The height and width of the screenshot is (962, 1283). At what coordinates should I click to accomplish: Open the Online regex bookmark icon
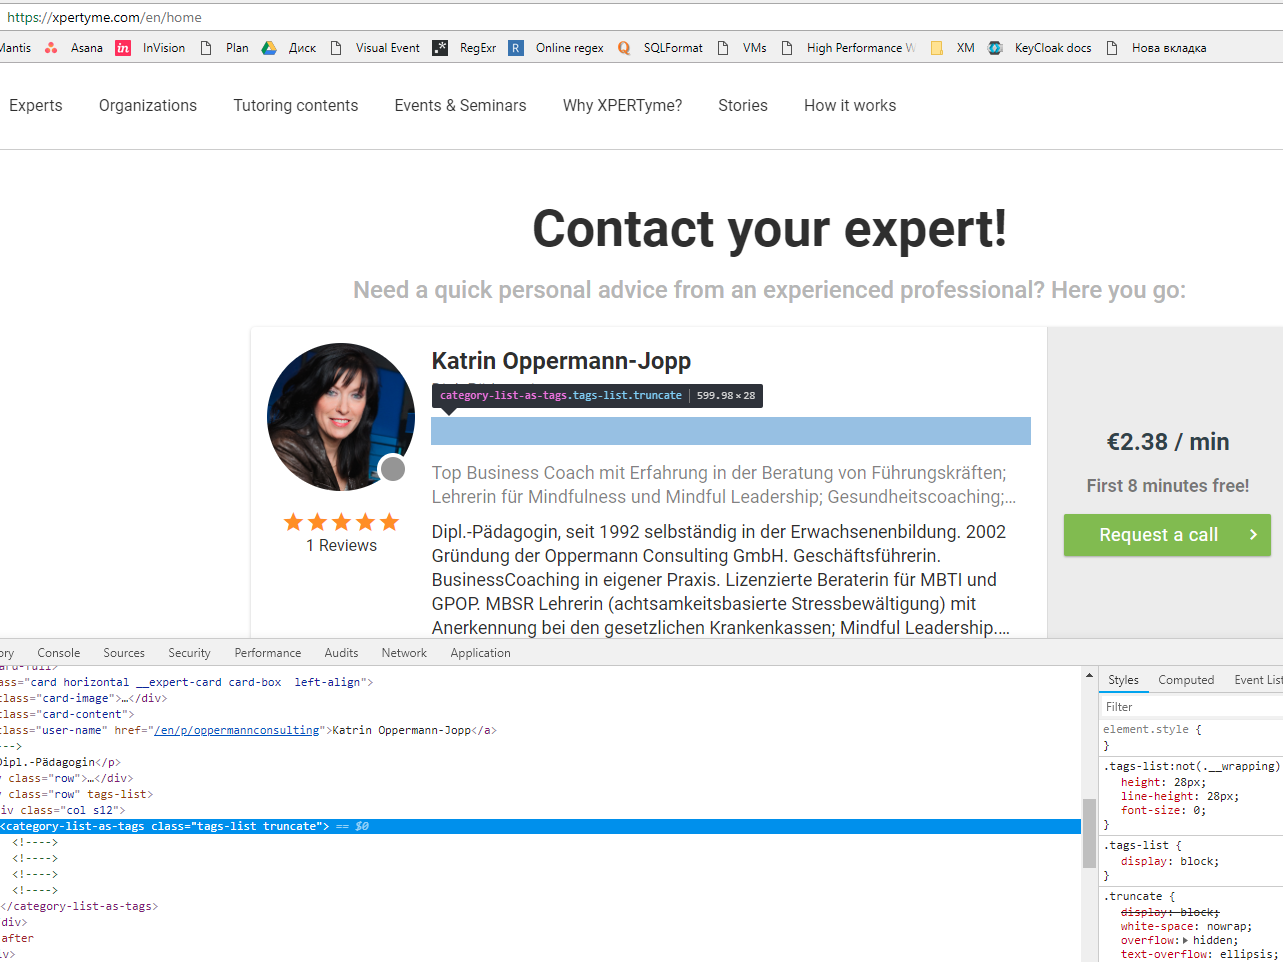[516, 48]
